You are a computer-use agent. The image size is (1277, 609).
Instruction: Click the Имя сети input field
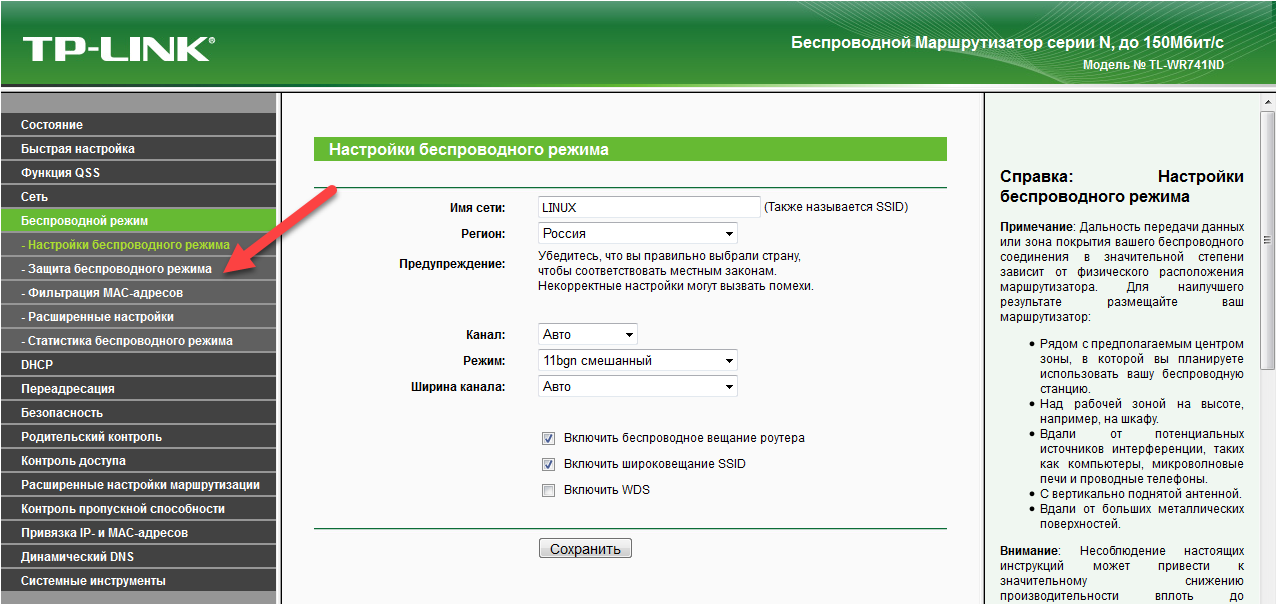pos(649,207)
